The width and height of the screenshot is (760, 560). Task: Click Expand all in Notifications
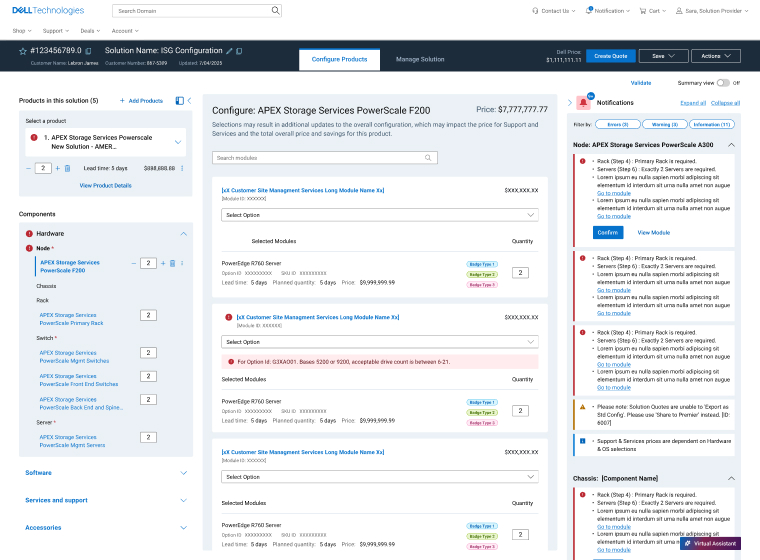coord(693,103)
